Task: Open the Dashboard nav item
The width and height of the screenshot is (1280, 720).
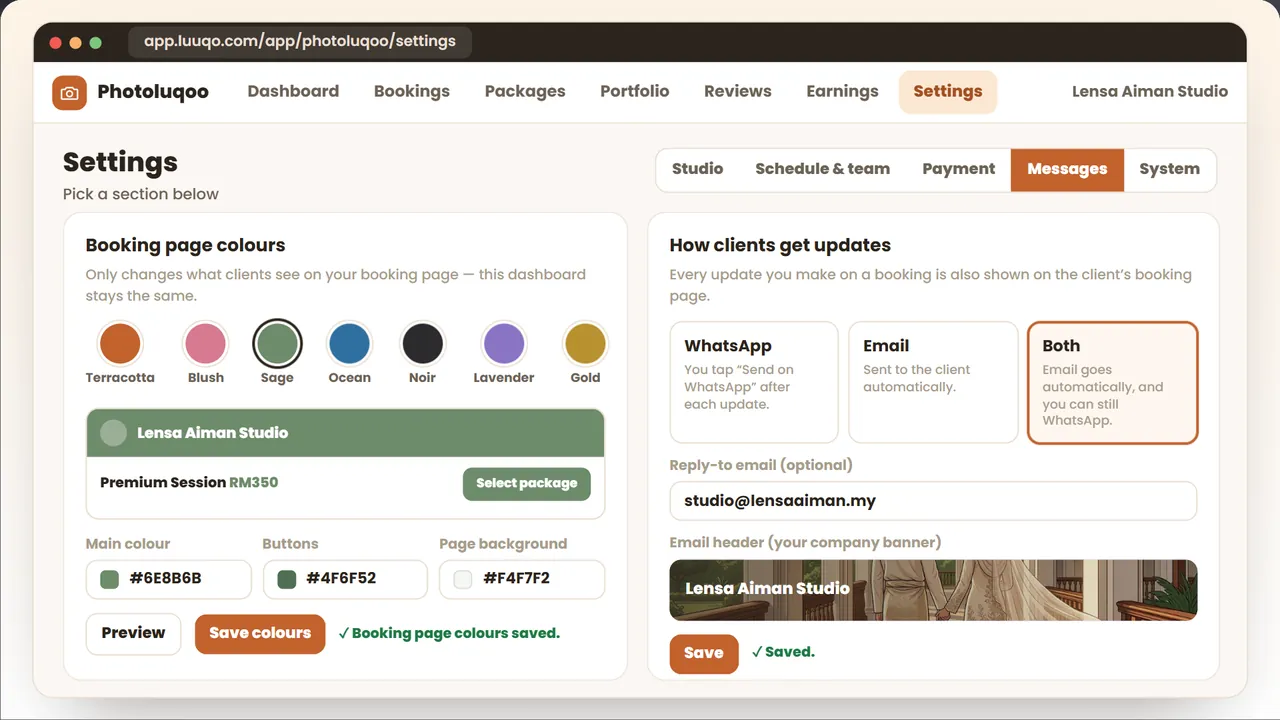Action: (293, 91)
